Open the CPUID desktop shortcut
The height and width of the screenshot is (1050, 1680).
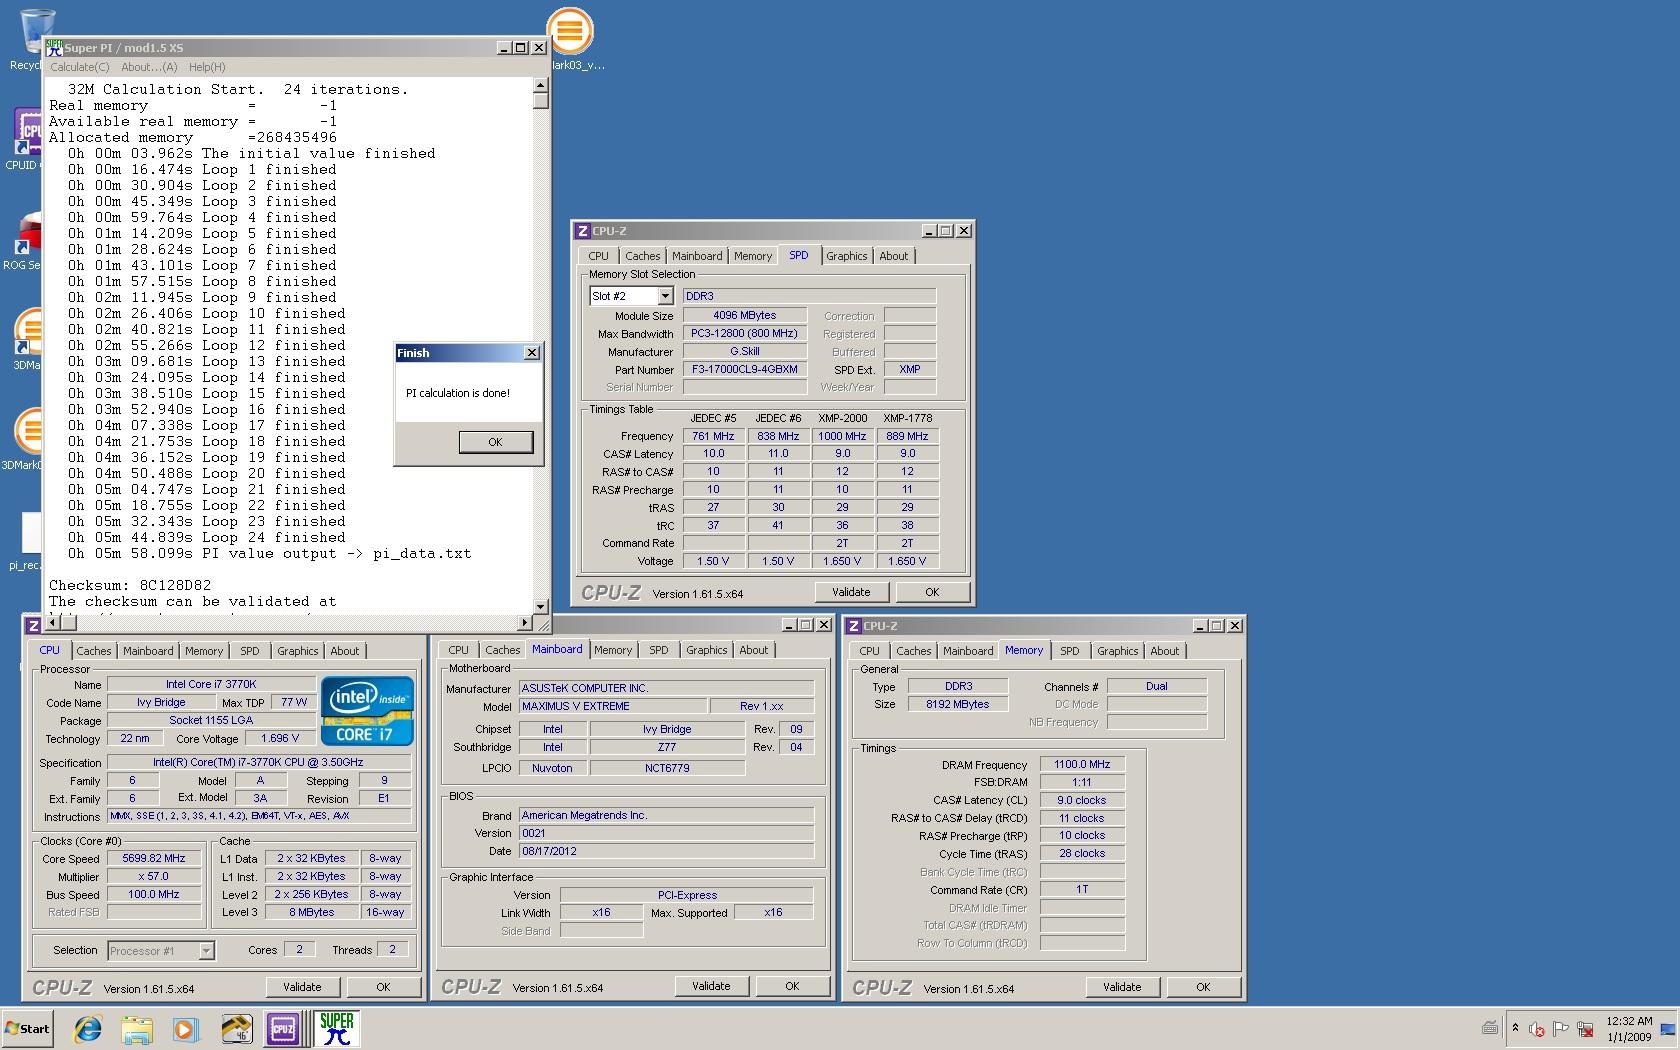tap(25, 138)
